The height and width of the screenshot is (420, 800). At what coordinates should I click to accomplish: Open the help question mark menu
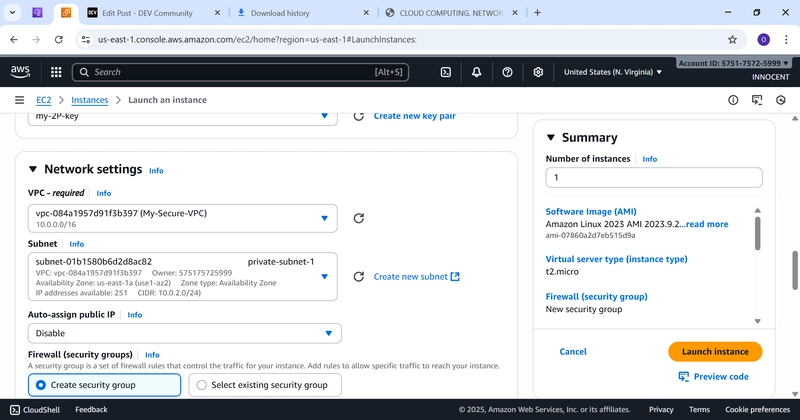507,72
